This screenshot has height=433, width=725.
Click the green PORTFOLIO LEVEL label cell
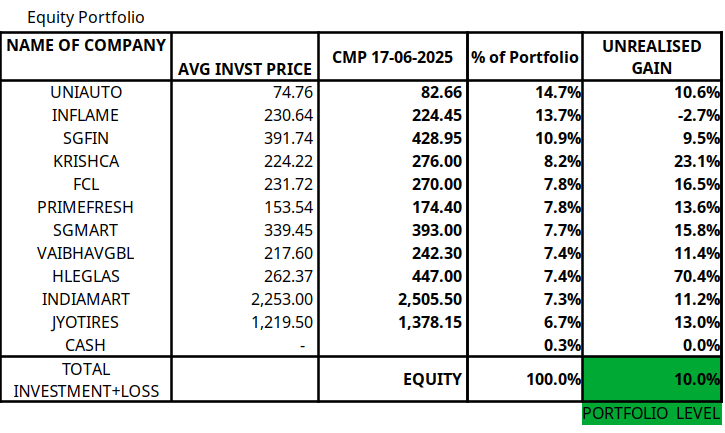click(652, 413)
